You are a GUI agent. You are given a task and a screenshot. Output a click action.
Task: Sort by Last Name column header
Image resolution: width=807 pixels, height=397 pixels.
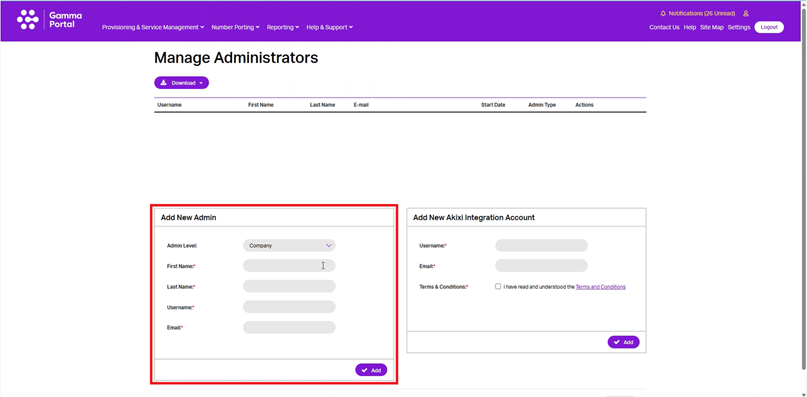(x=322, y=105)
